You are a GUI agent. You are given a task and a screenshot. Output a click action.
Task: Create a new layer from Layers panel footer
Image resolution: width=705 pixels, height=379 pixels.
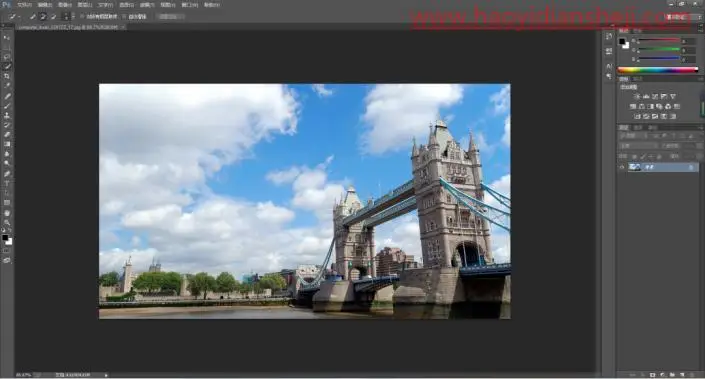click(682, 375)
